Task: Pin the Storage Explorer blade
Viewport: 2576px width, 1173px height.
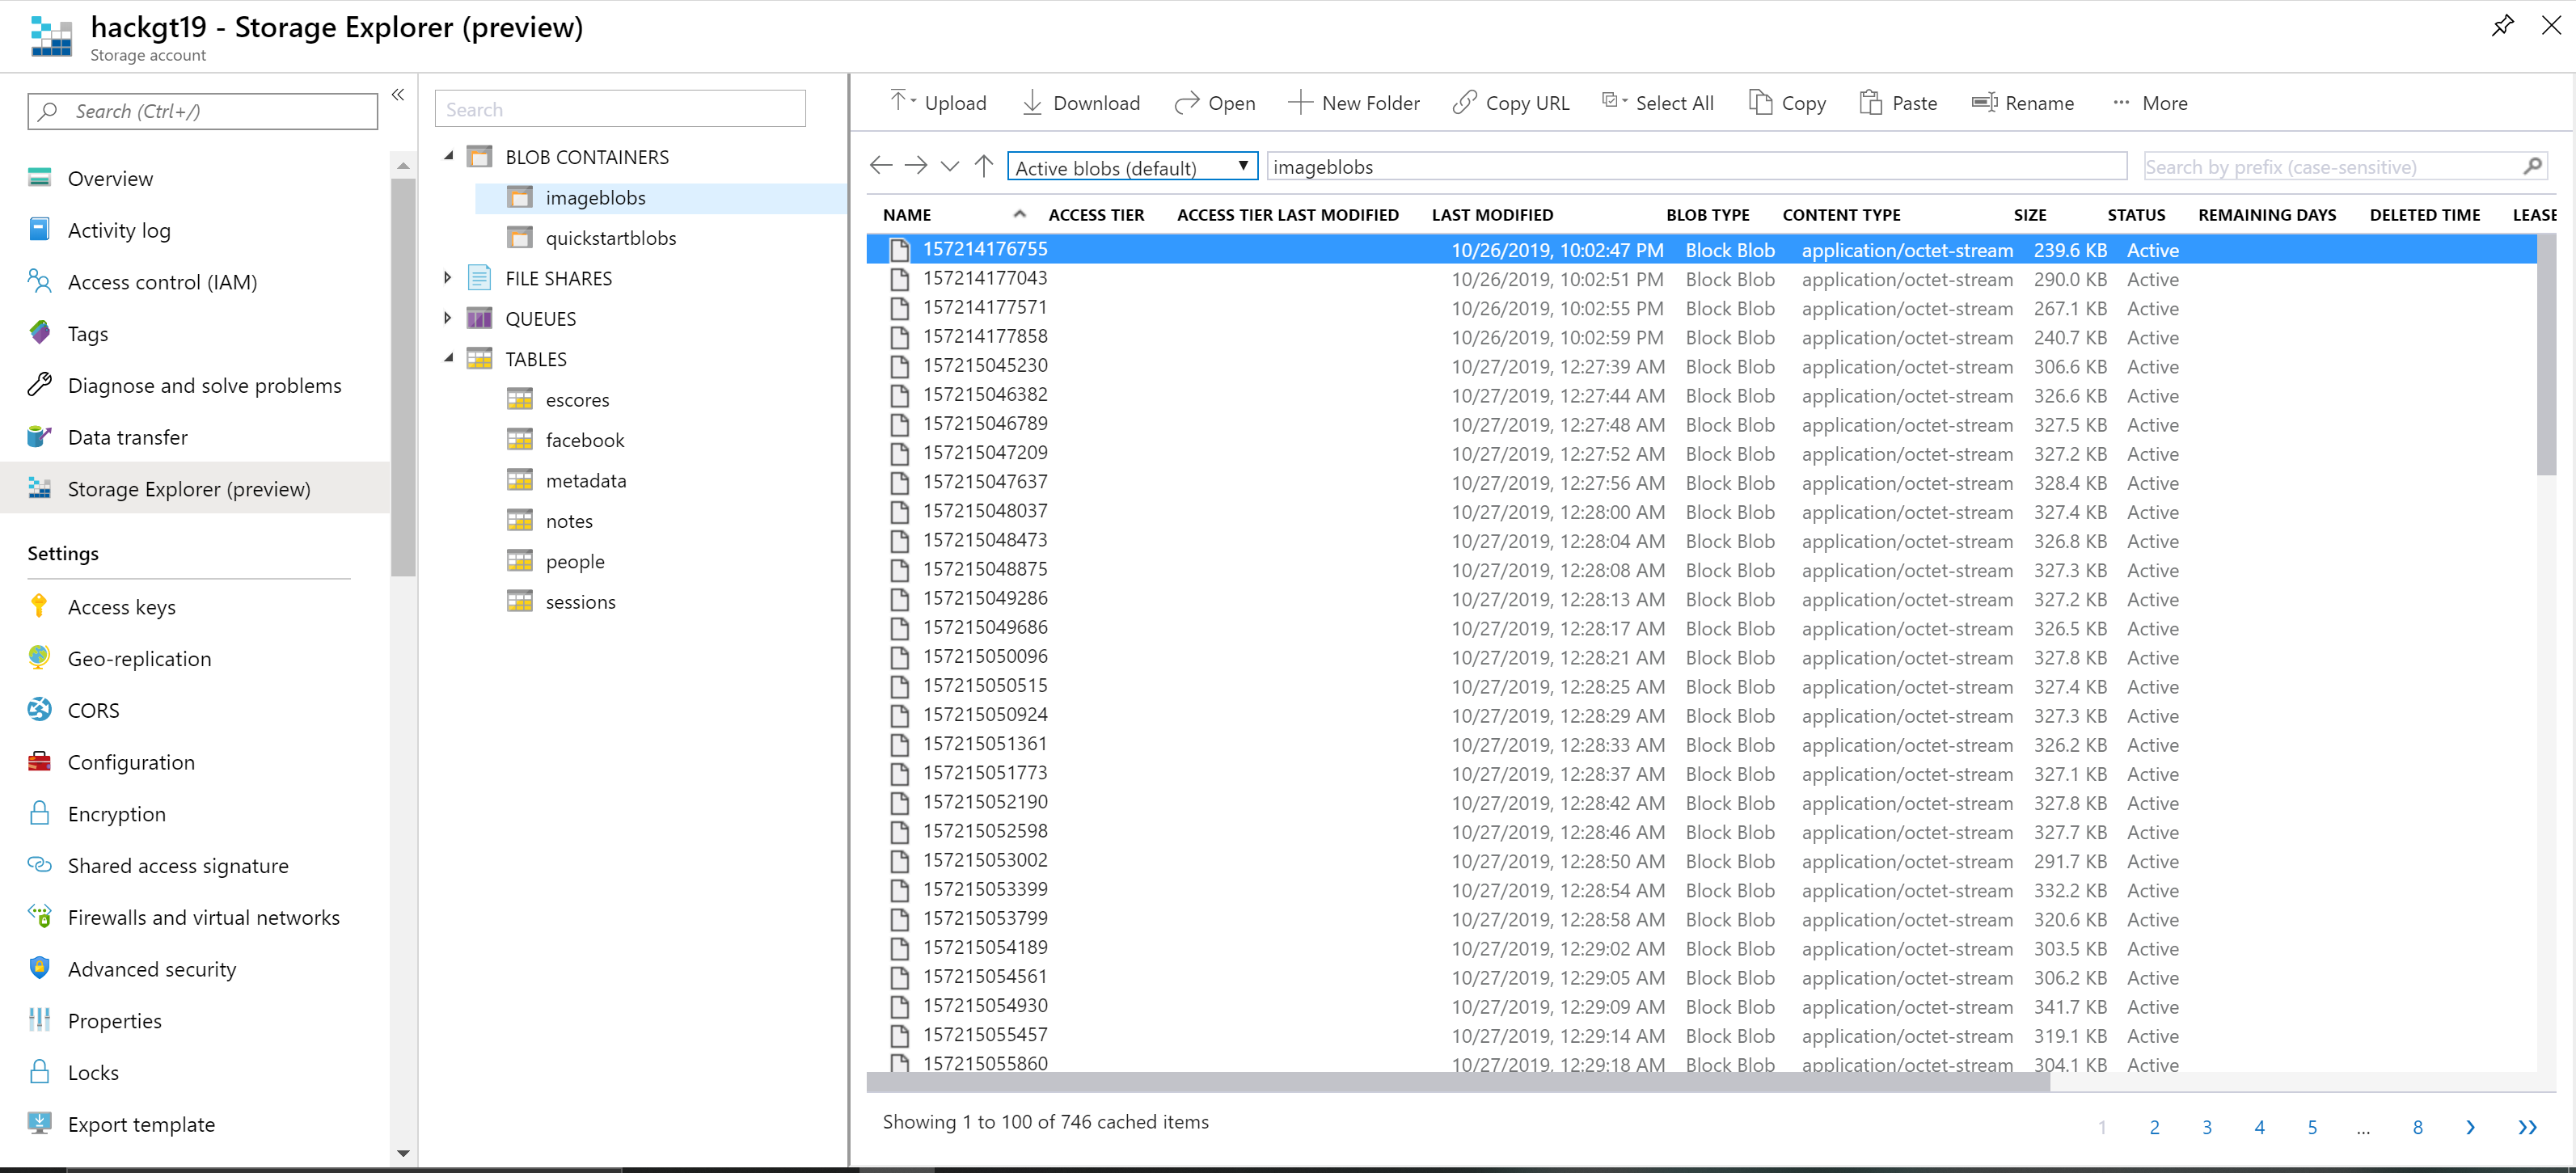Action: coord(2502,26)
